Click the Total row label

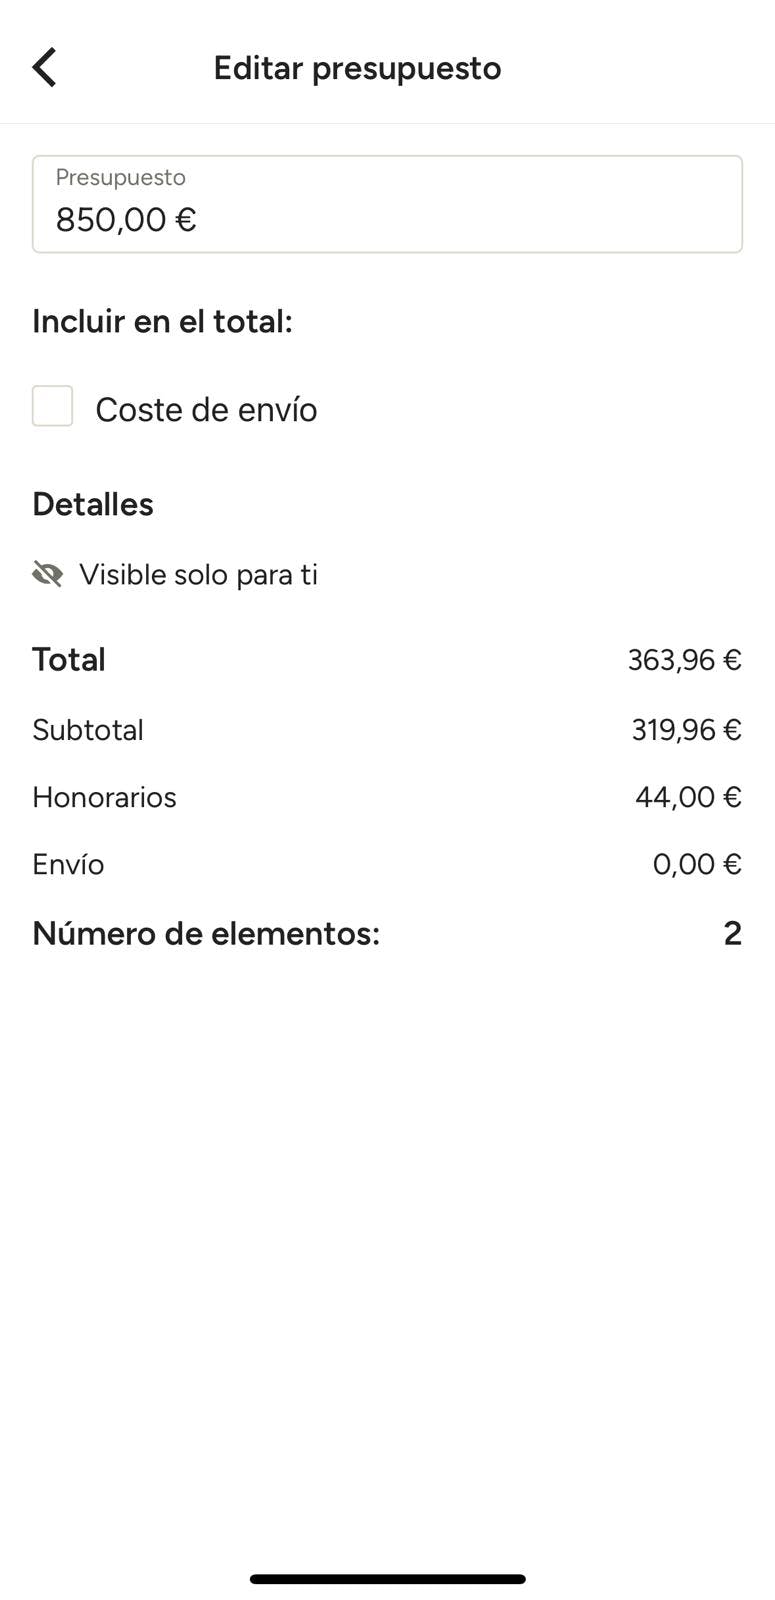[69, 660]
